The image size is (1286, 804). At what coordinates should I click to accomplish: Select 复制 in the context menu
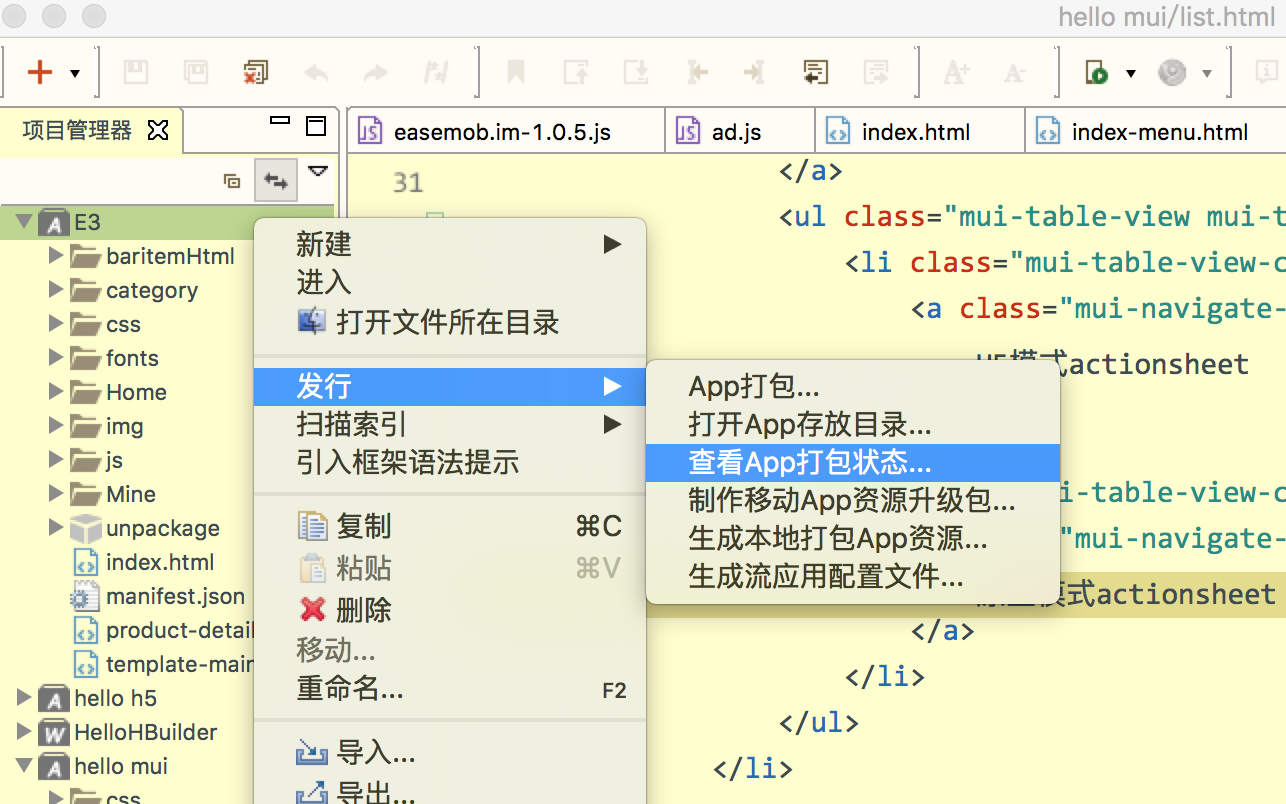[x=363, y=526]
